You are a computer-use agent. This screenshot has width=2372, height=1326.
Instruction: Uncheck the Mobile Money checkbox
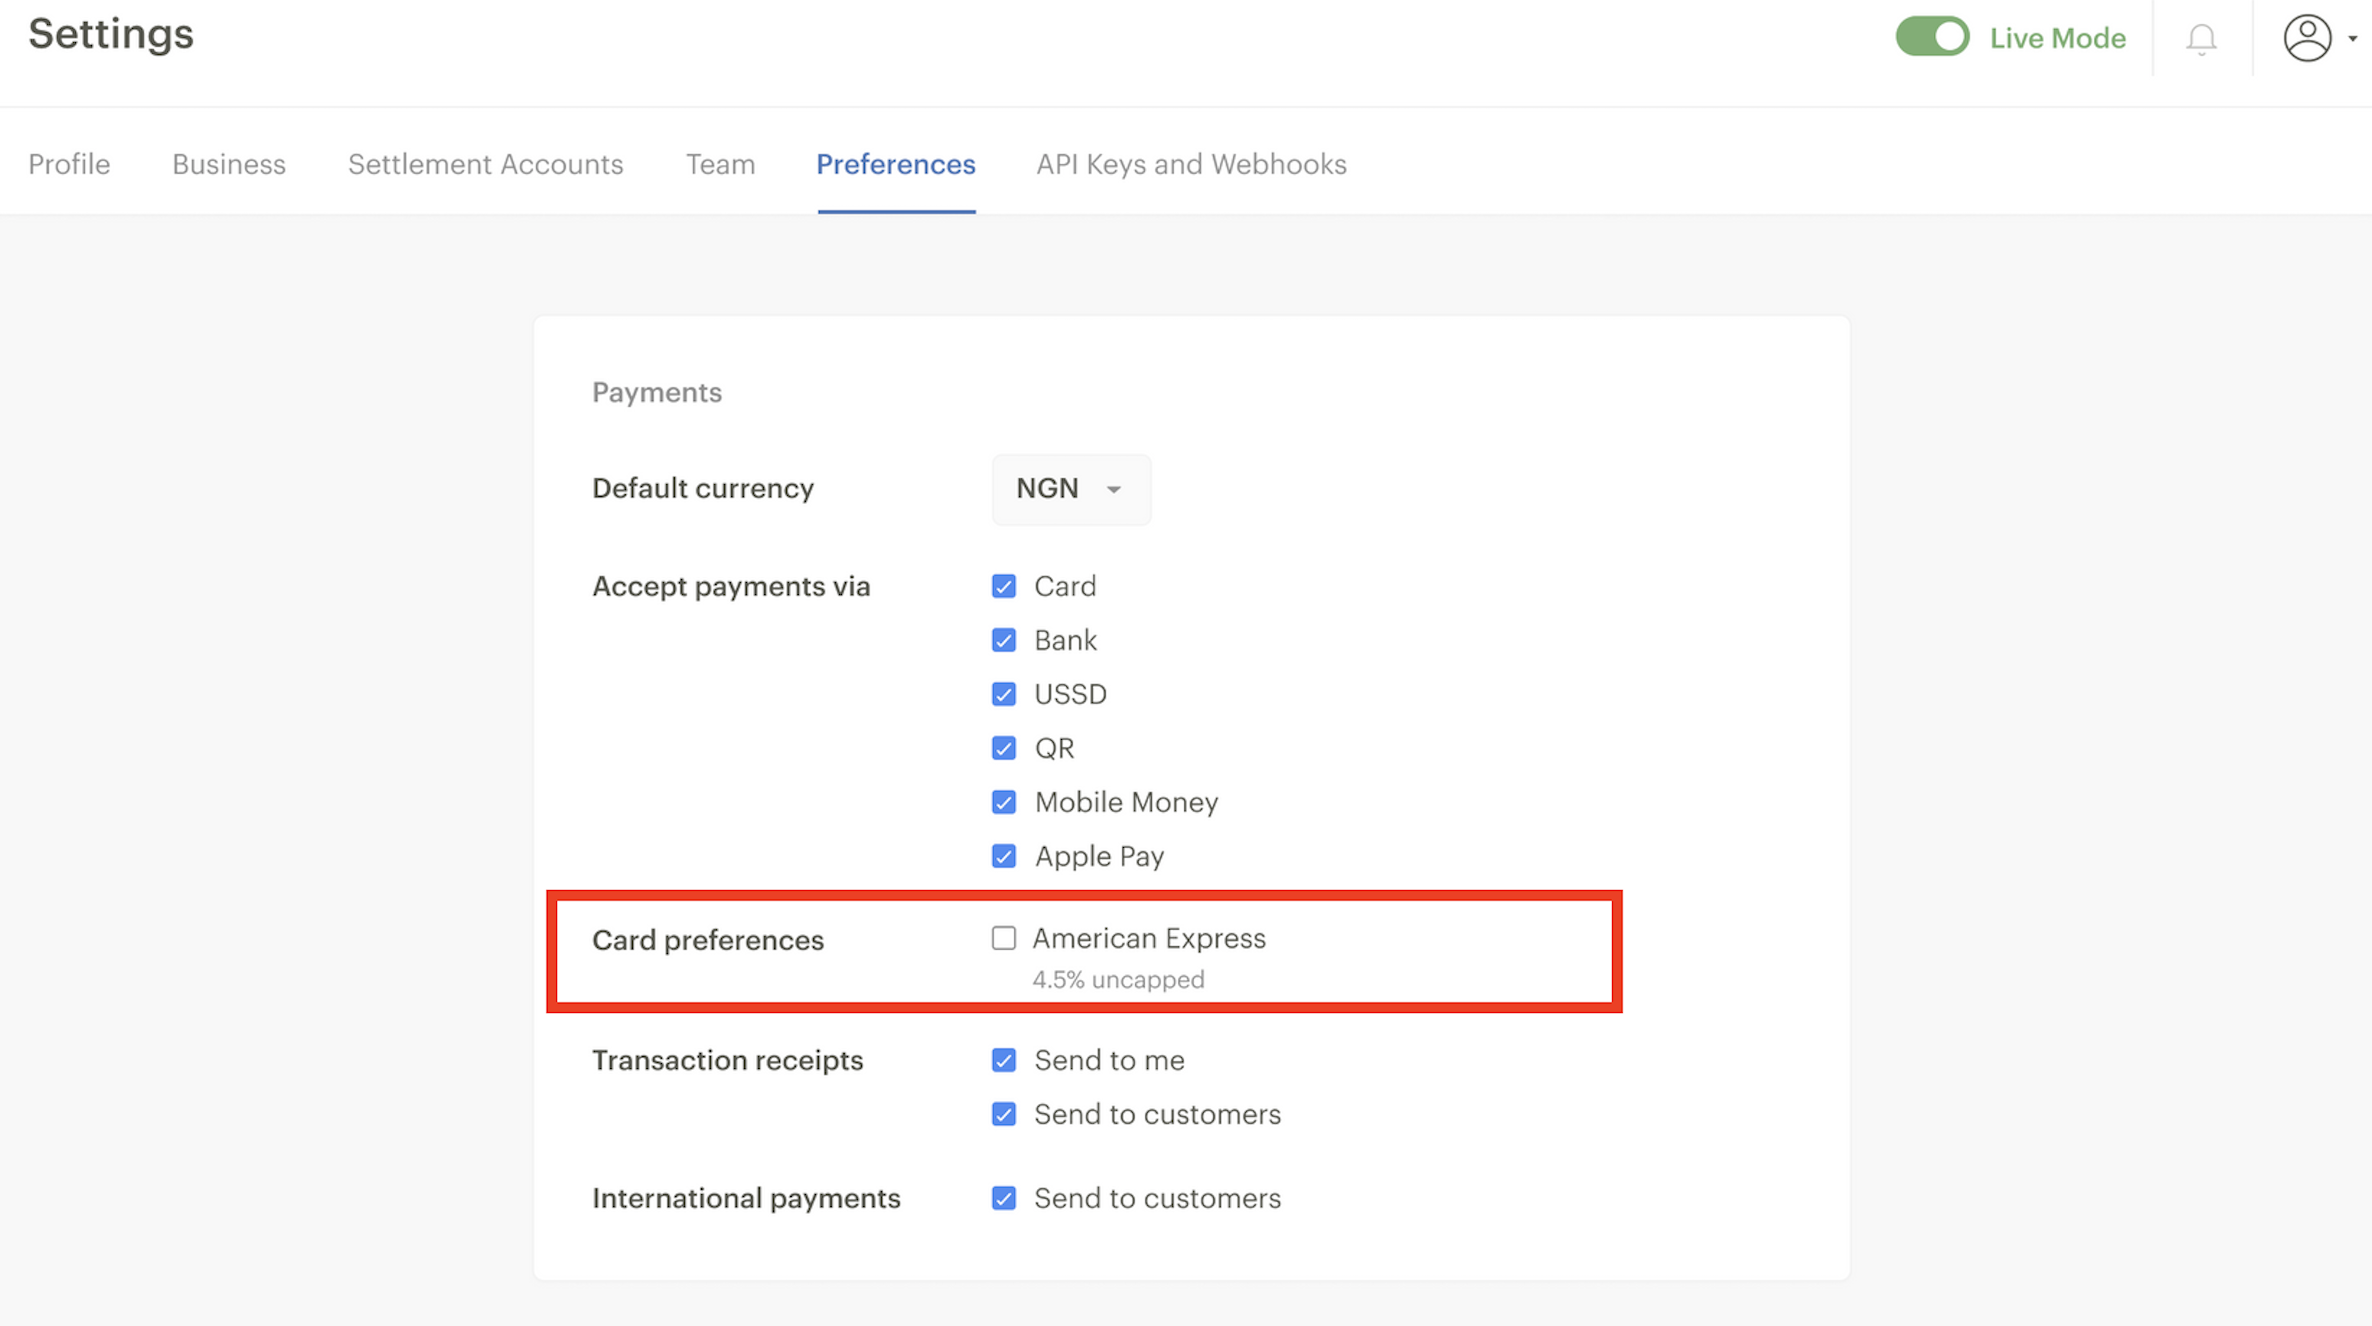pyautogui.click(x=1004, y=802)
